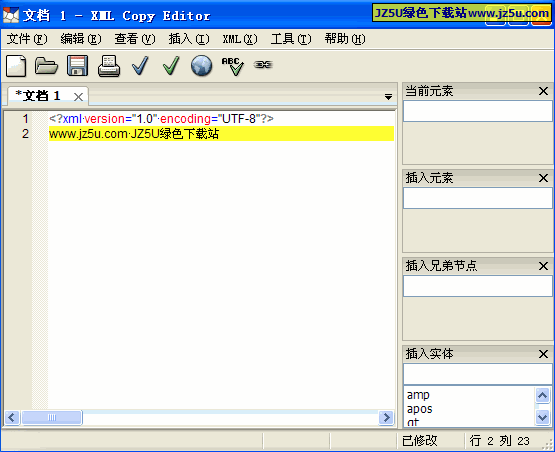Screen dimensions: 555x452
Task: Click the chain link toolbar icon
Action: tap(263, 65)
